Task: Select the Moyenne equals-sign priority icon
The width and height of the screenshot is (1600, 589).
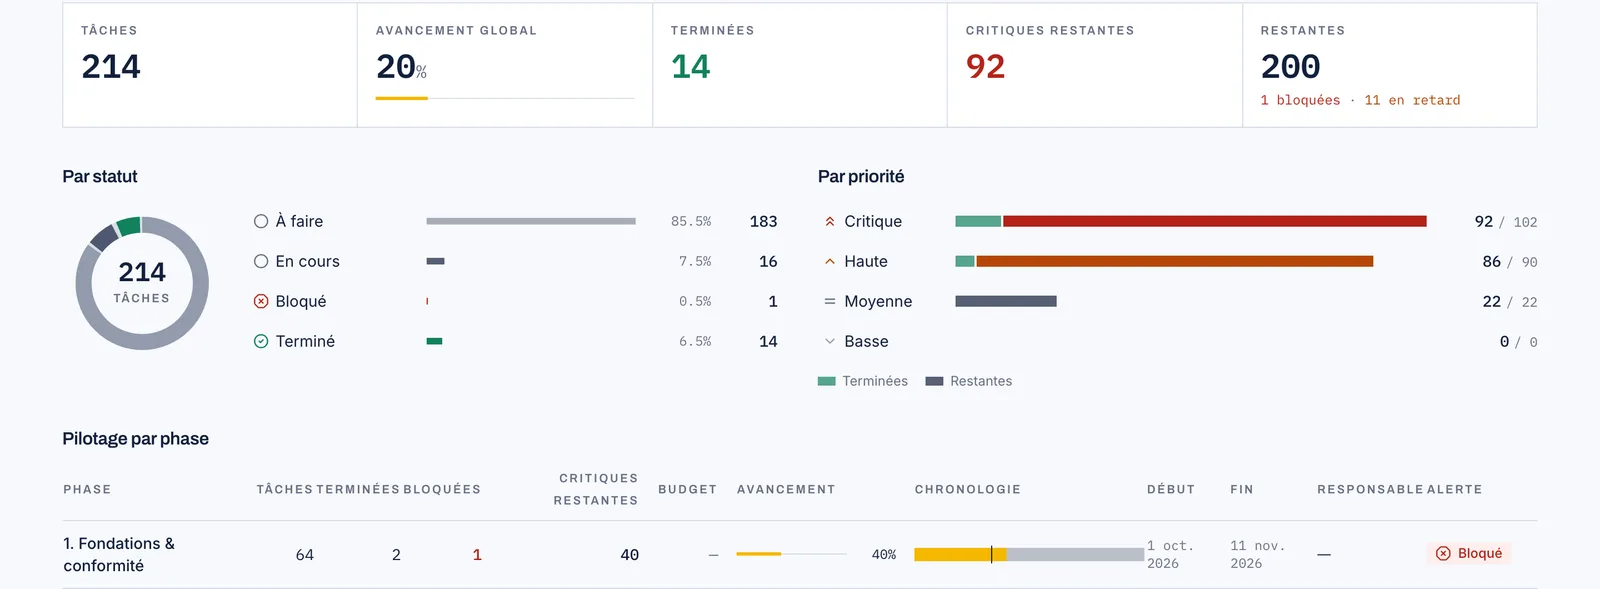Action: click(x=829, y=302)
